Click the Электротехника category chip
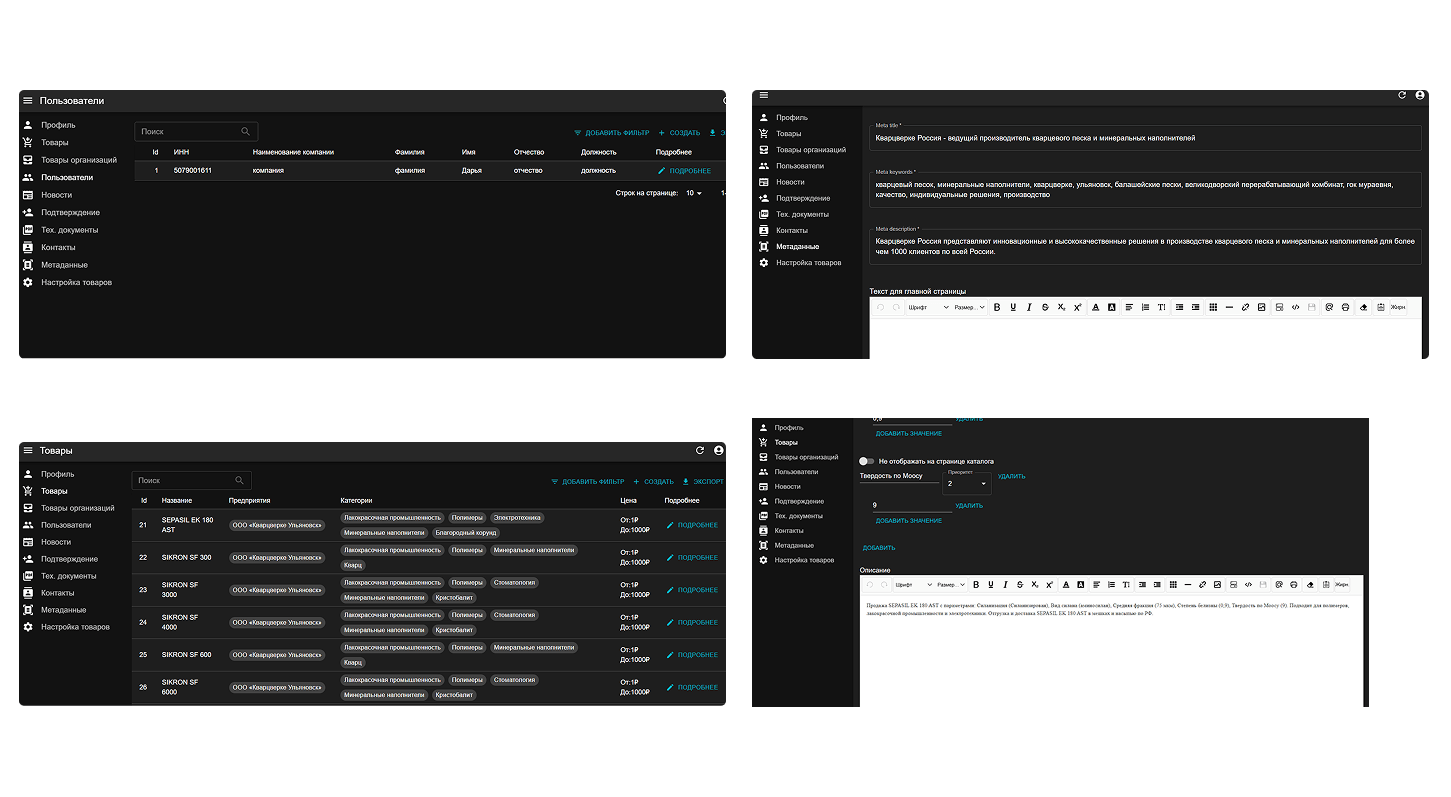The width and height of the screenshot is (1451, 797). pyautogui.click(x=516, y=518)
